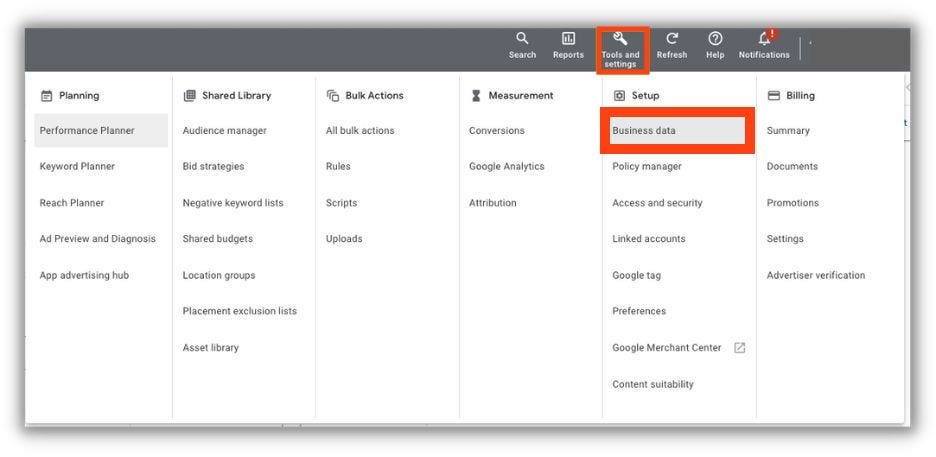Open Negative keyword lists
Image resolution: width=936 pixels, height=457 pixels.
(x=233, y=203)
